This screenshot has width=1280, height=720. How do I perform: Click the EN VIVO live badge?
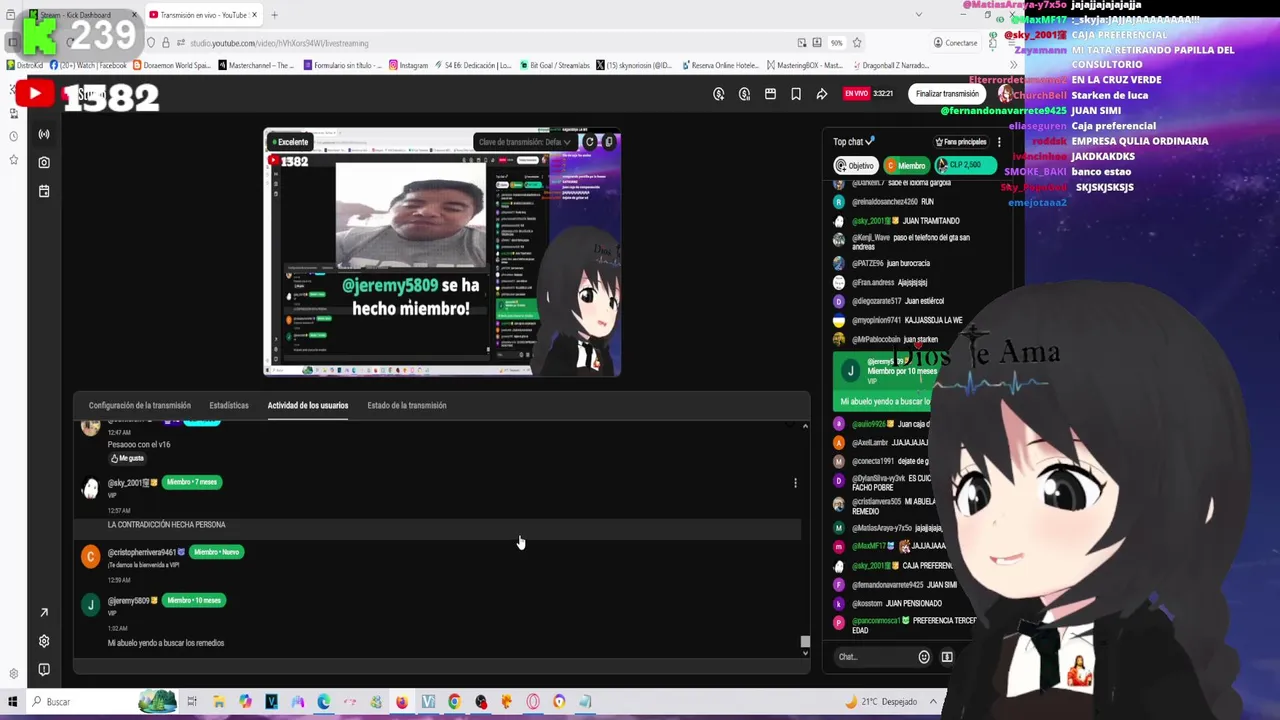pos(856,94)
